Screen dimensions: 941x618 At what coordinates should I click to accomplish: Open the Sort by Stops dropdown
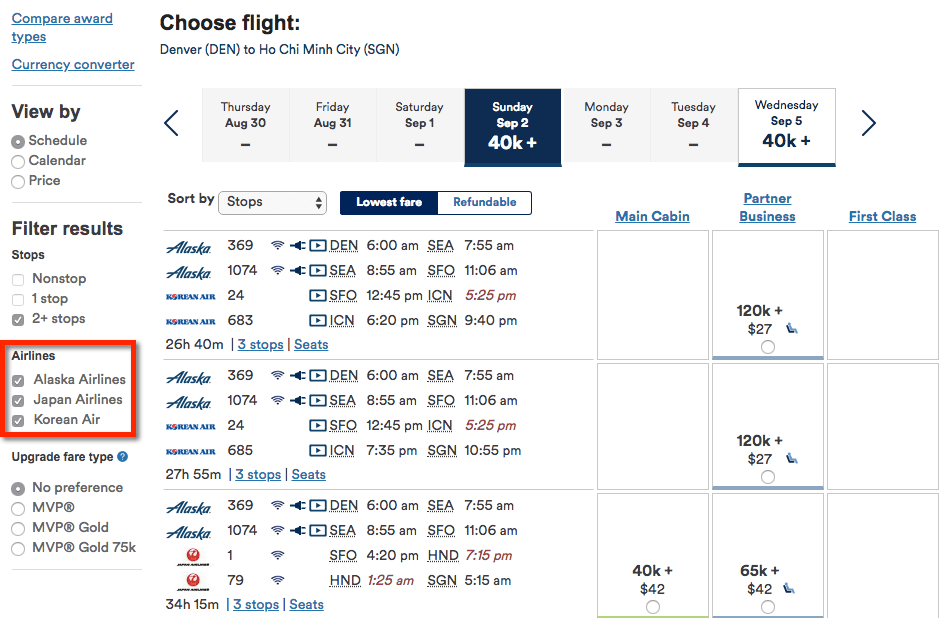pos(272,202)
